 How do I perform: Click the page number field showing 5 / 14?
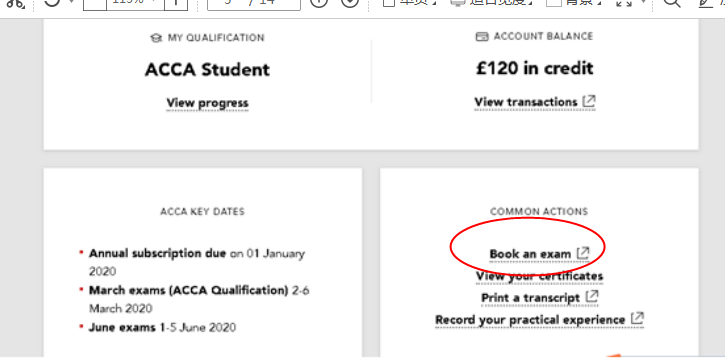click(x=253, y=4)
